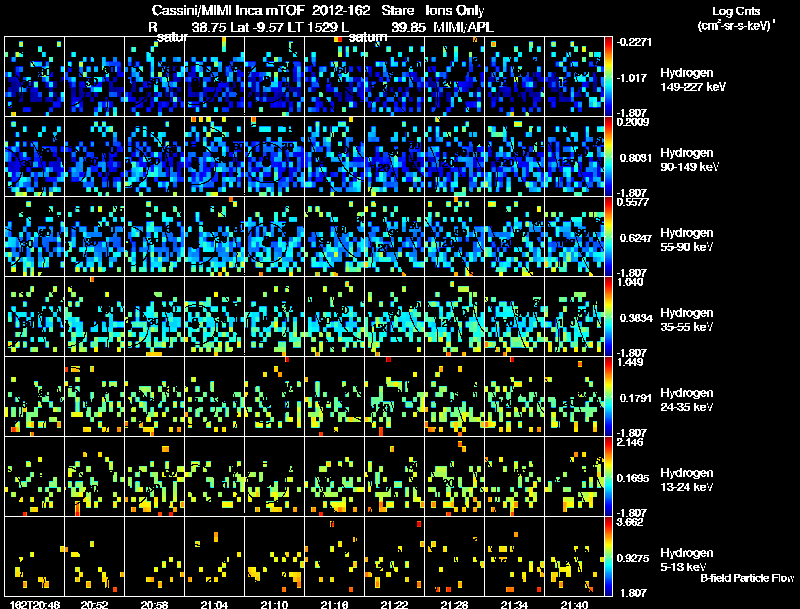
Task: Open the 13-24 keV panel at 21:40
Action: click(x=574, y=477)
